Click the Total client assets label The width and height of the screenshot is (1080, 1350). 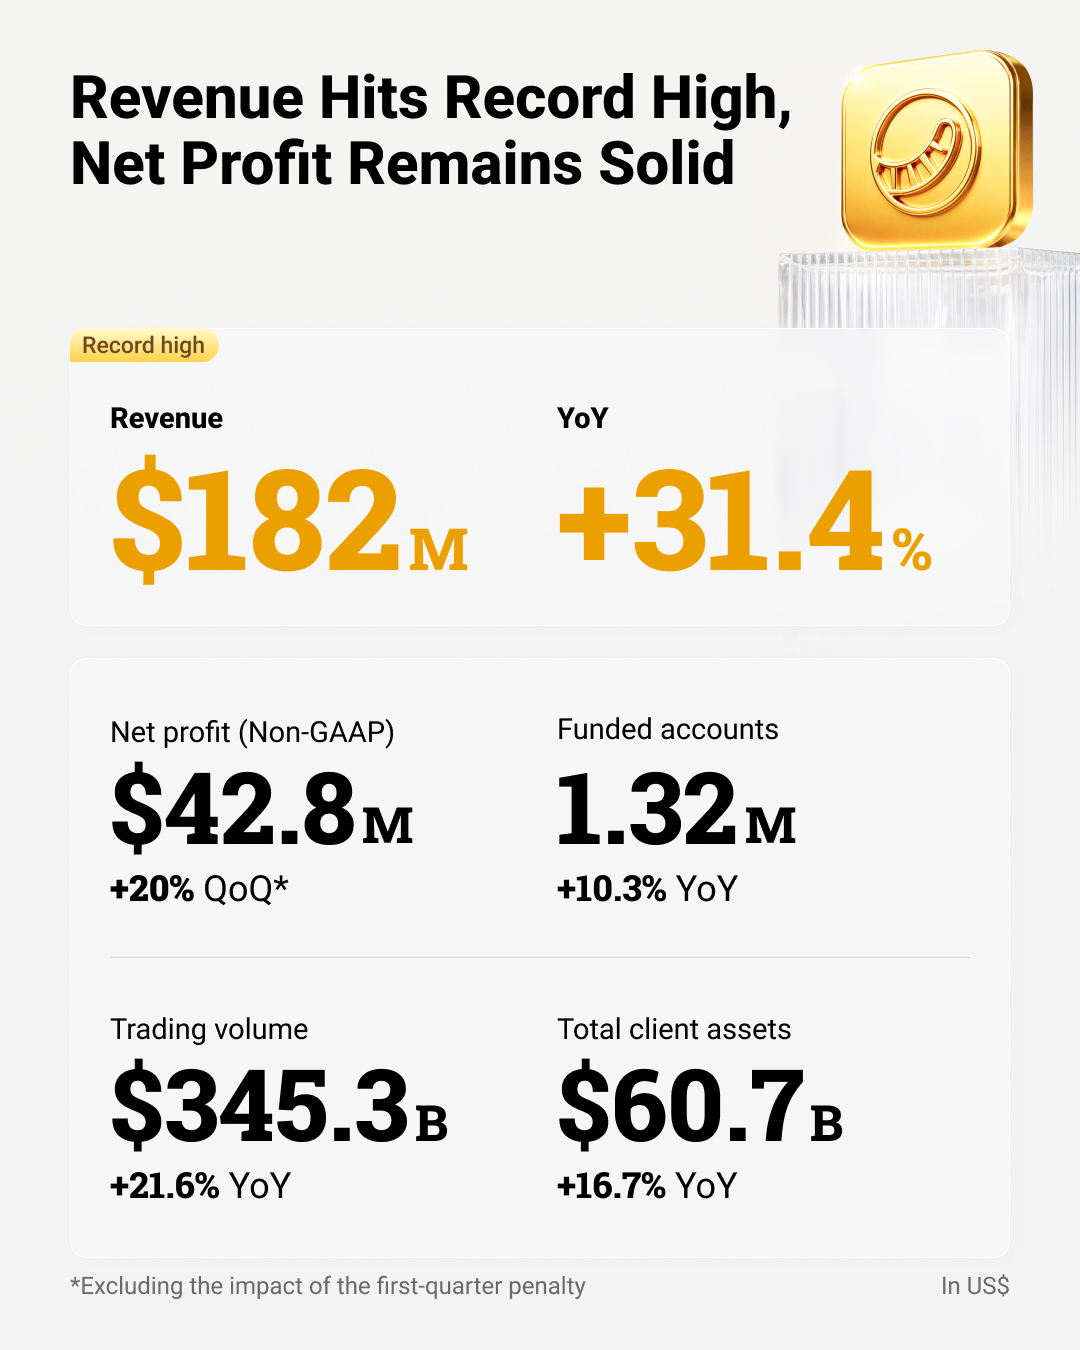pos(673,1029)
